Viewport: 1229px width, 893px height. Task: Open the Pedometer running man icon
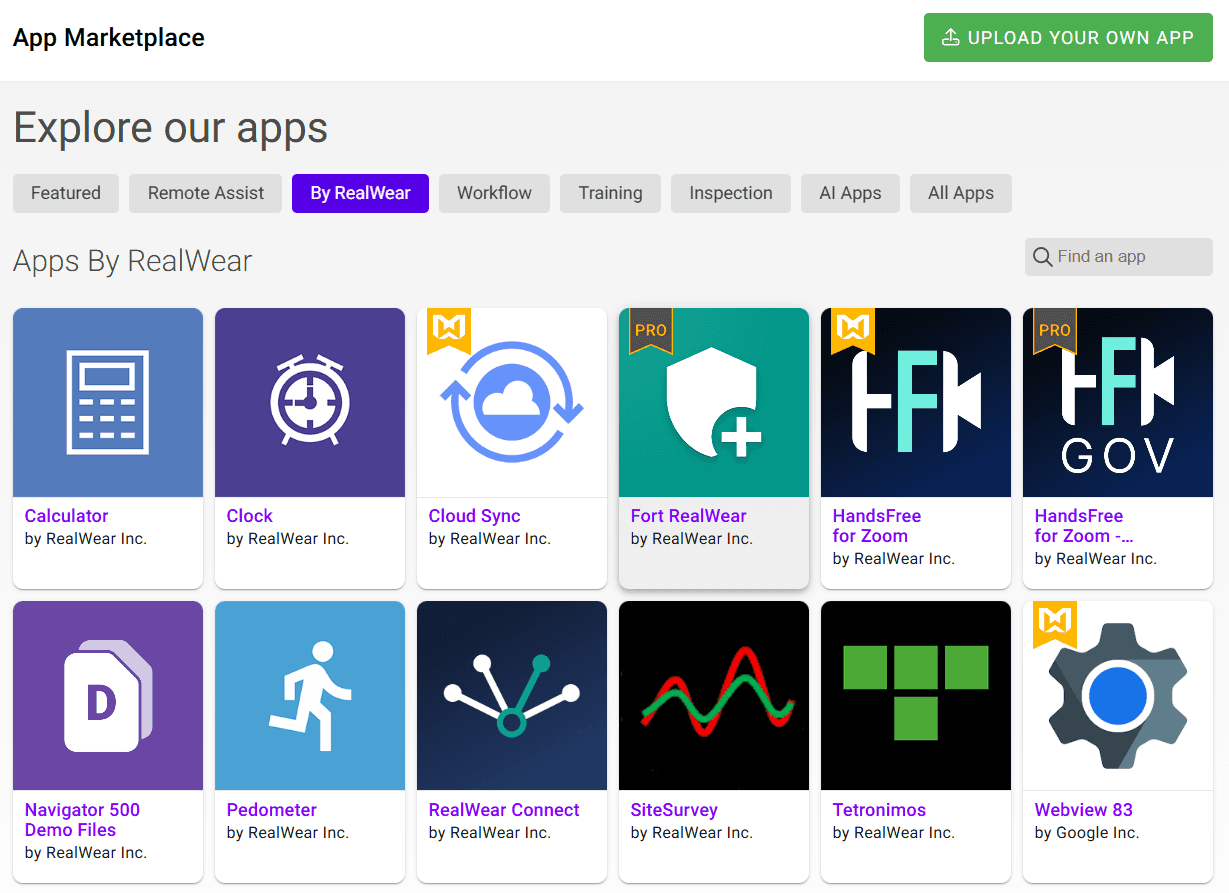pos(310,696)
